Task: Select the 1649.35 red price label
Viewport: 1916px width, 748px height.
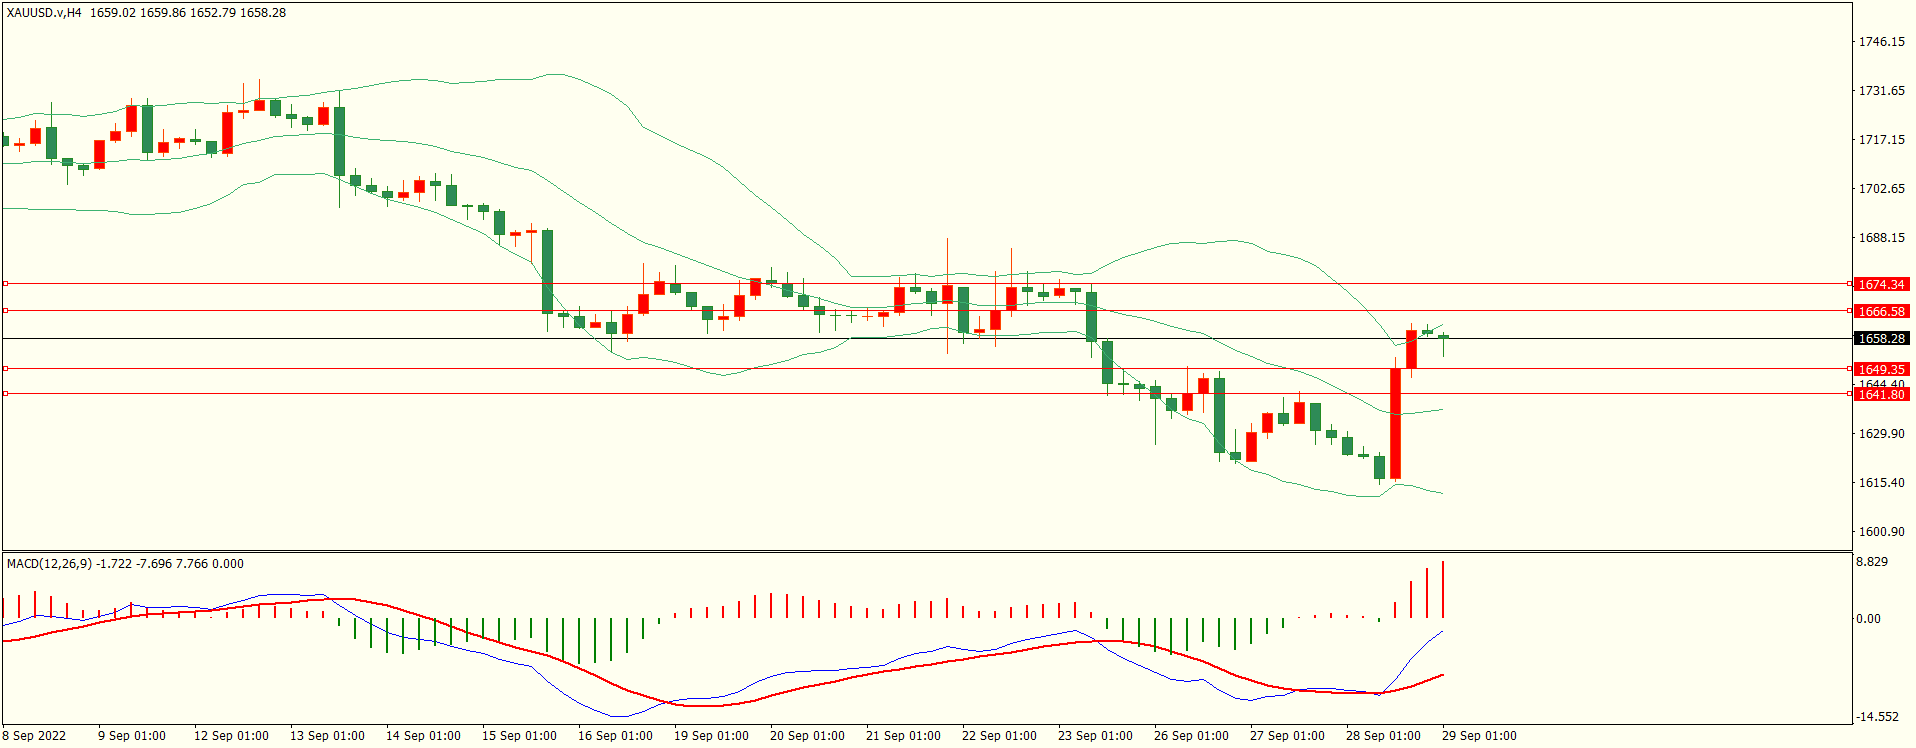Action: pyautogui.click(x=1881, y=370)
